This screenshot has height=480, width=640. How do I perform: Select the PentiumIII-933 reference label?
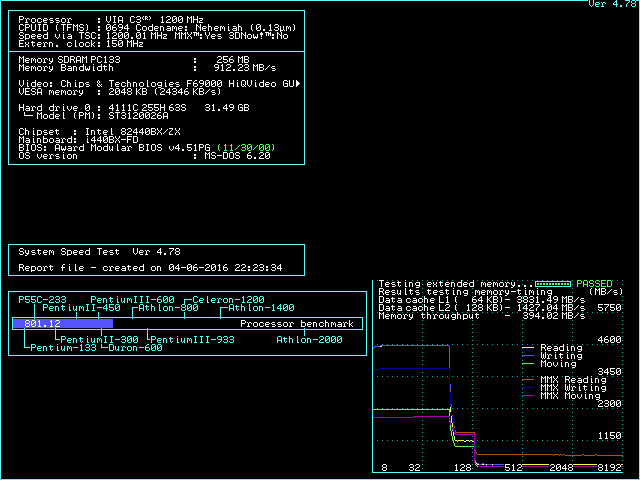pyautogui.click(x=192, y=340)
